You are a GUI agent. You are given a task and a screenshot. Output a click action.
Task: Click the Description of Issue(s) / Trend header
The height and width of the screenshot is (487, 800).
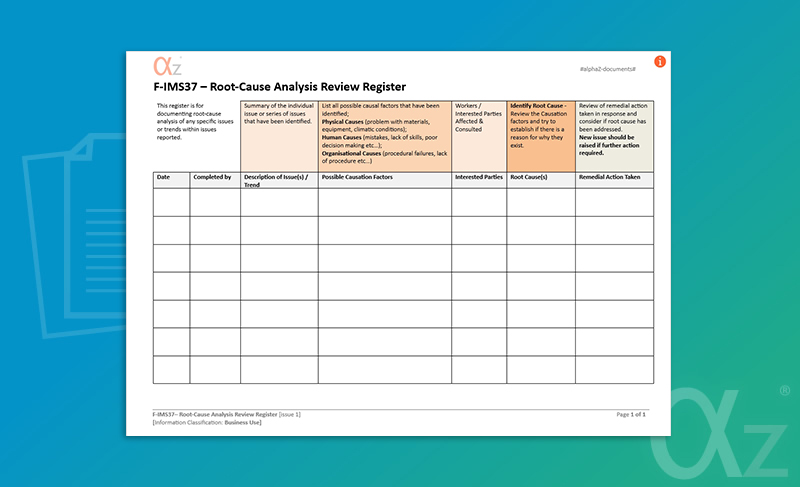278,180
